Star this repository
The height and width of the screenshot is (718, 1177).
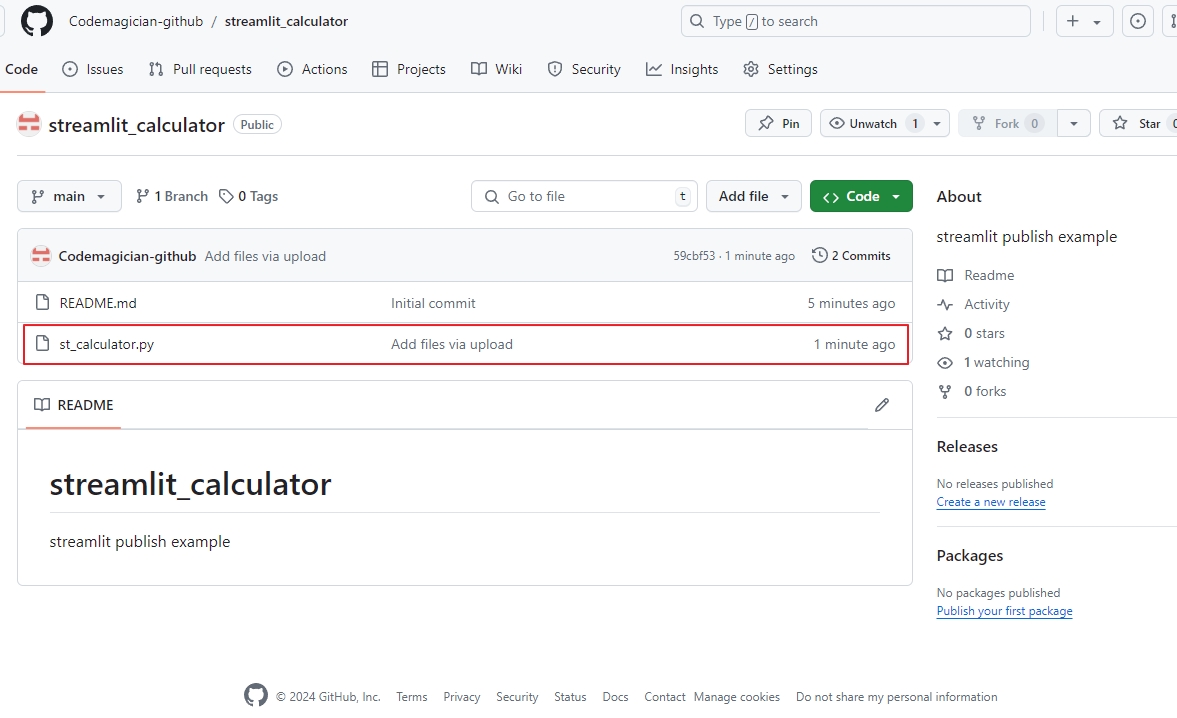[1138, 123]
